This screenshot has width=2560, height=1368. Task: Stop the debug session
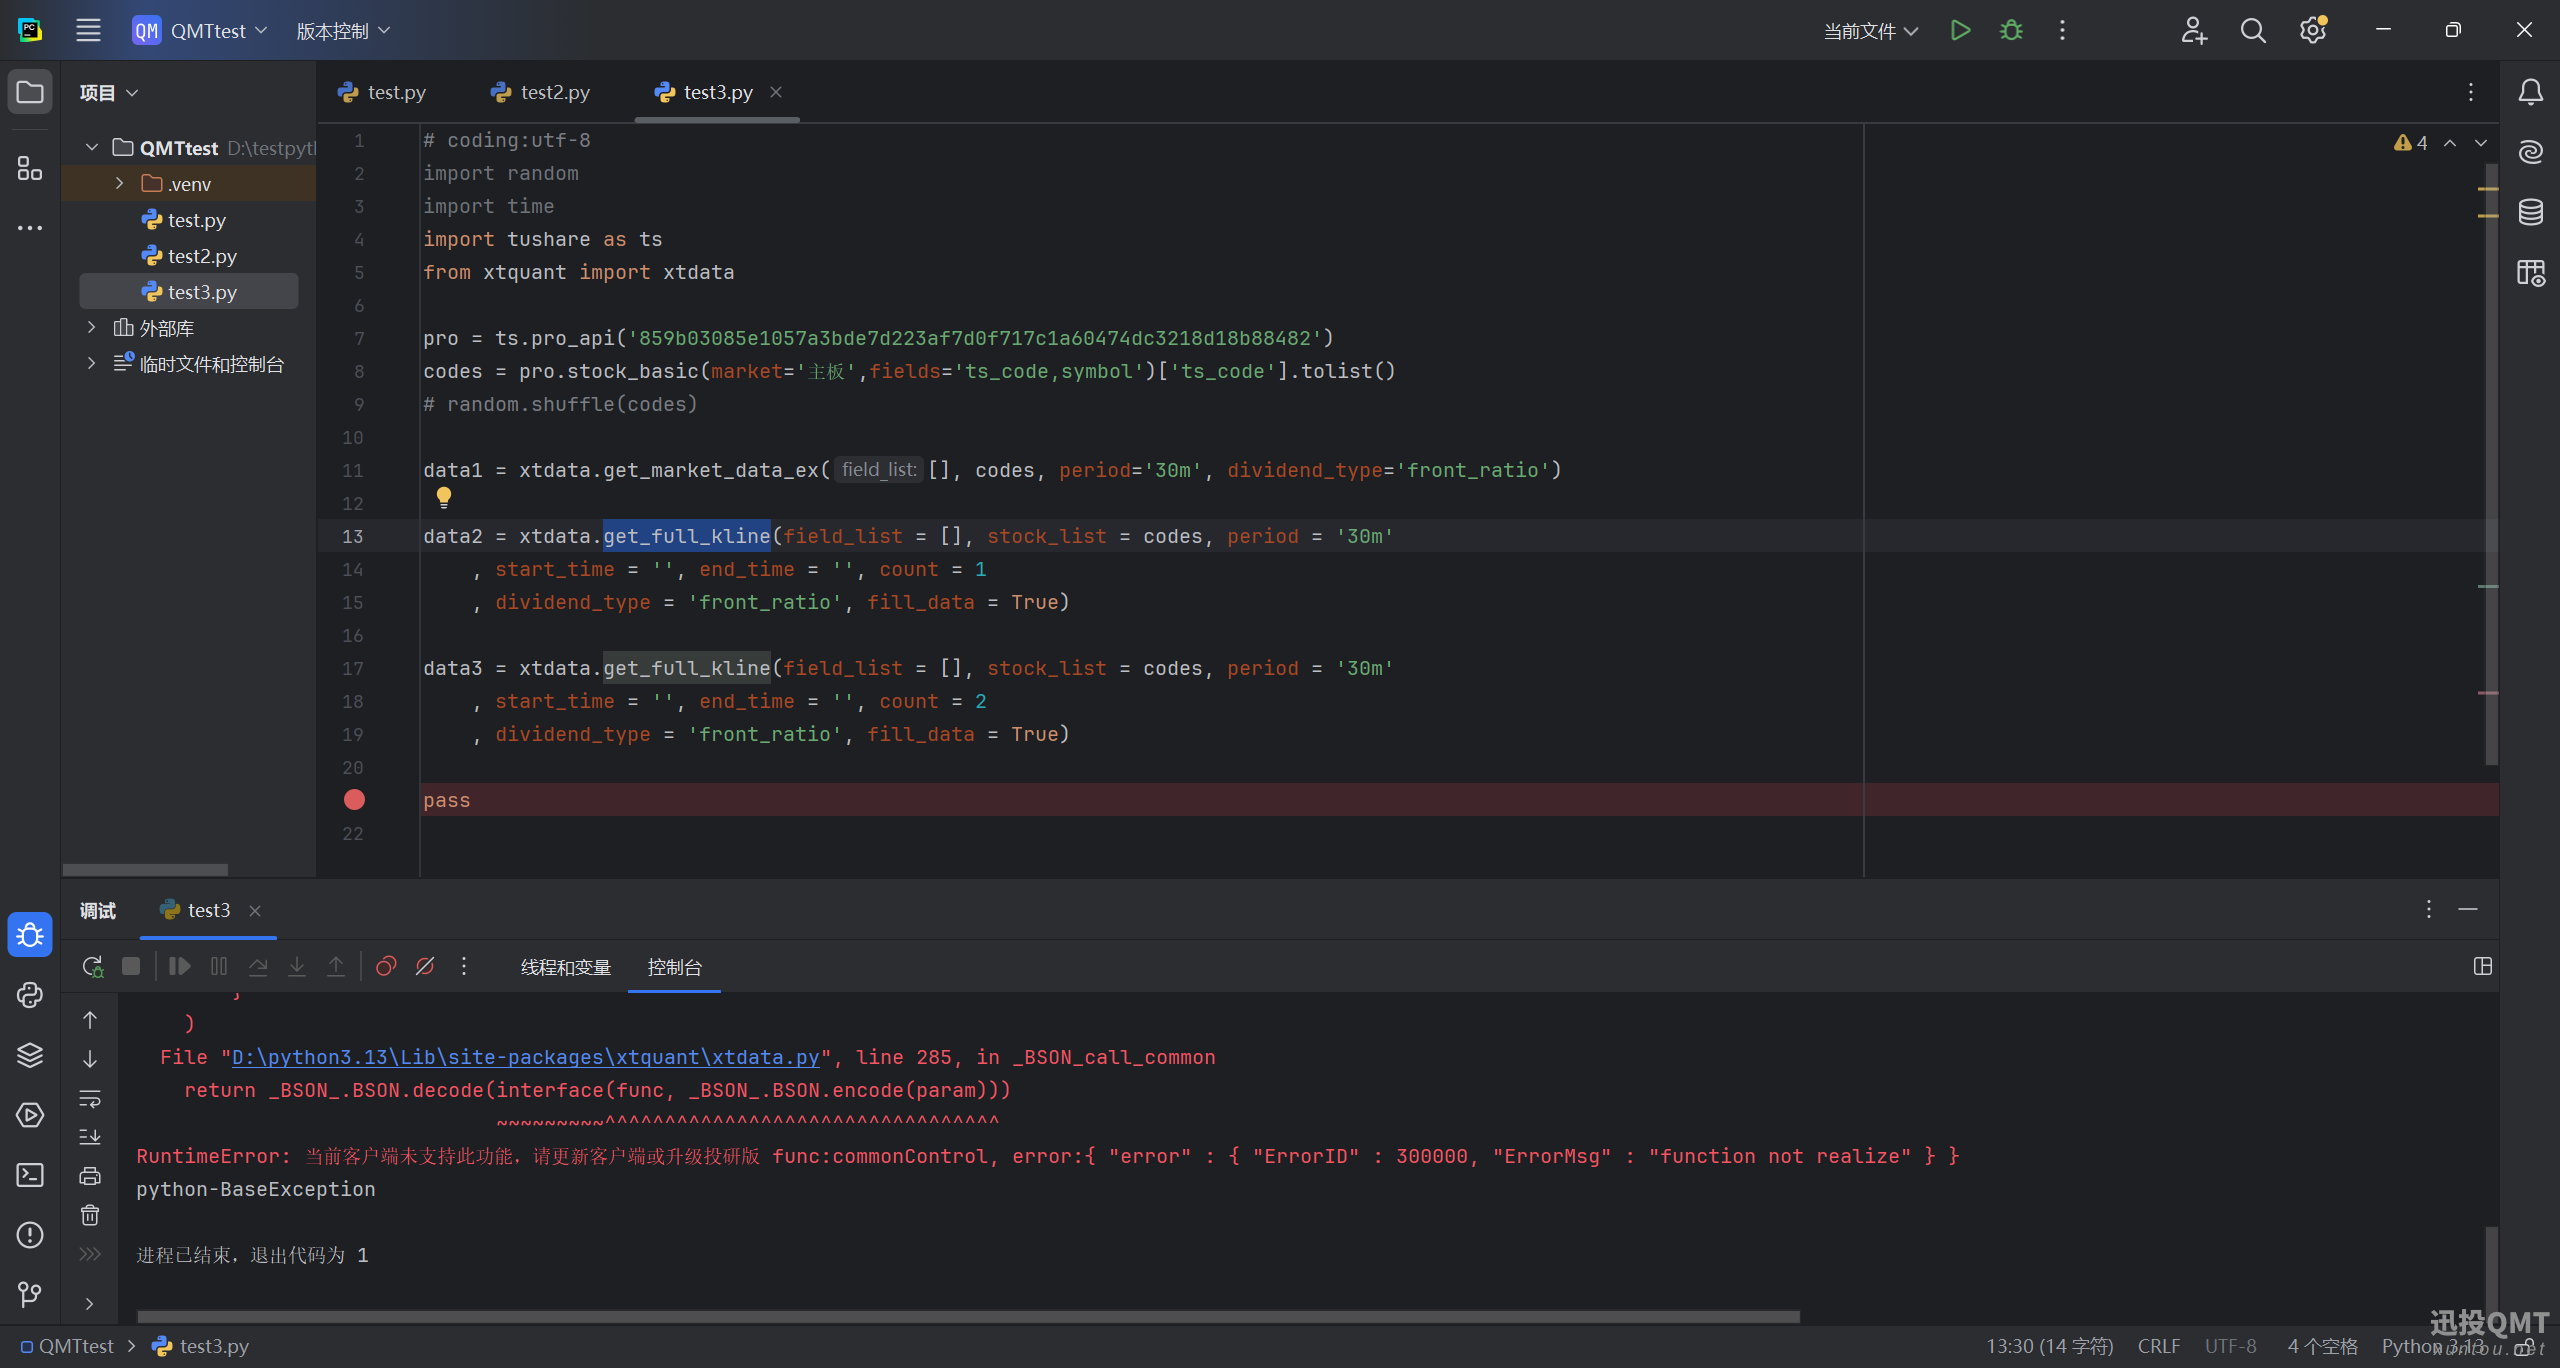point(131,966)
